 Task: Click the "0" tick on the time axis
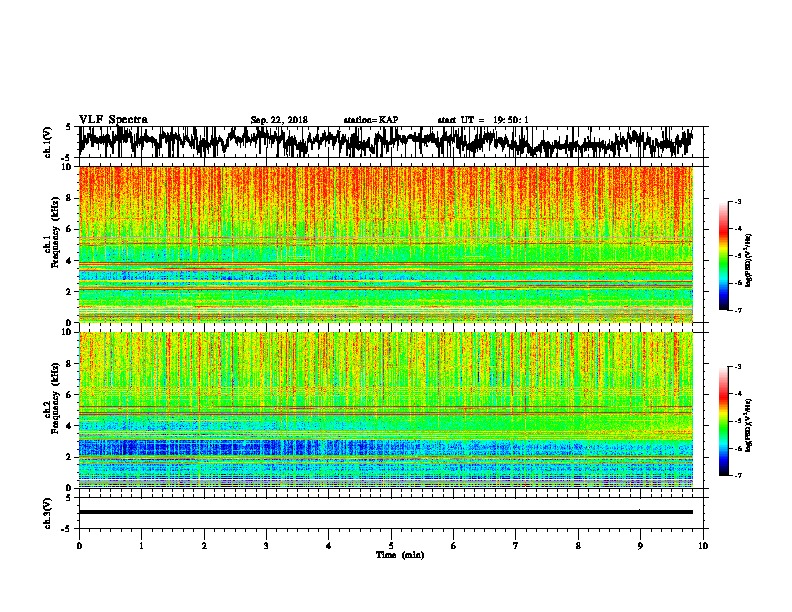pos(79,546)
